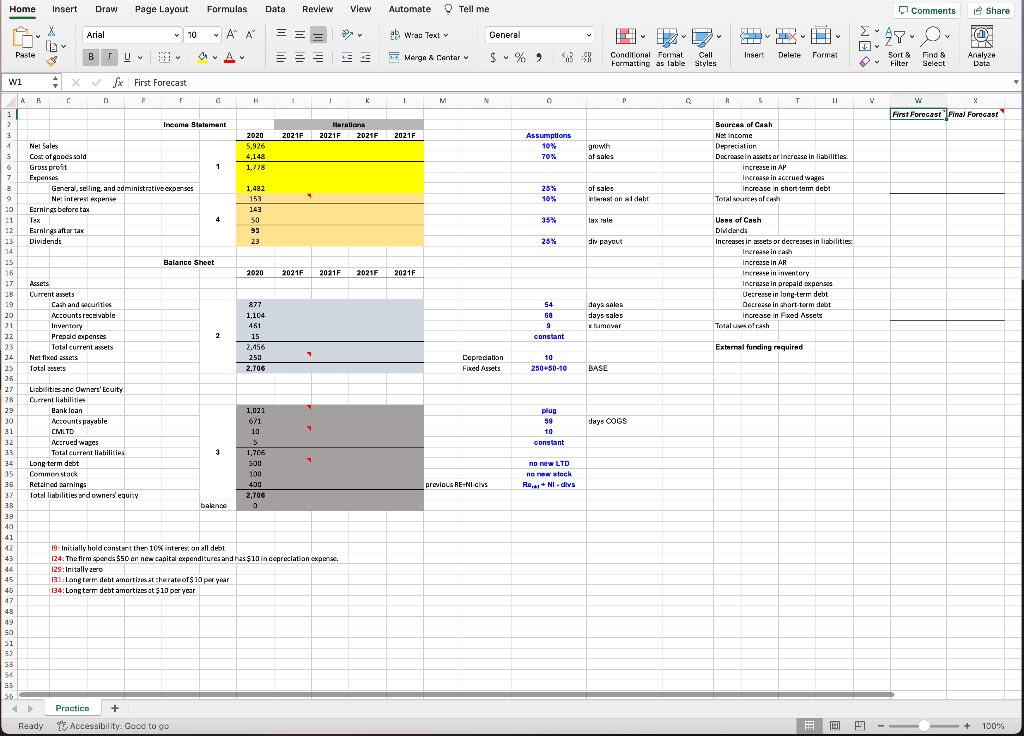Select the Practice sheet tab
The width and height of the screenshot is (1024, 736).
(71, 707)
